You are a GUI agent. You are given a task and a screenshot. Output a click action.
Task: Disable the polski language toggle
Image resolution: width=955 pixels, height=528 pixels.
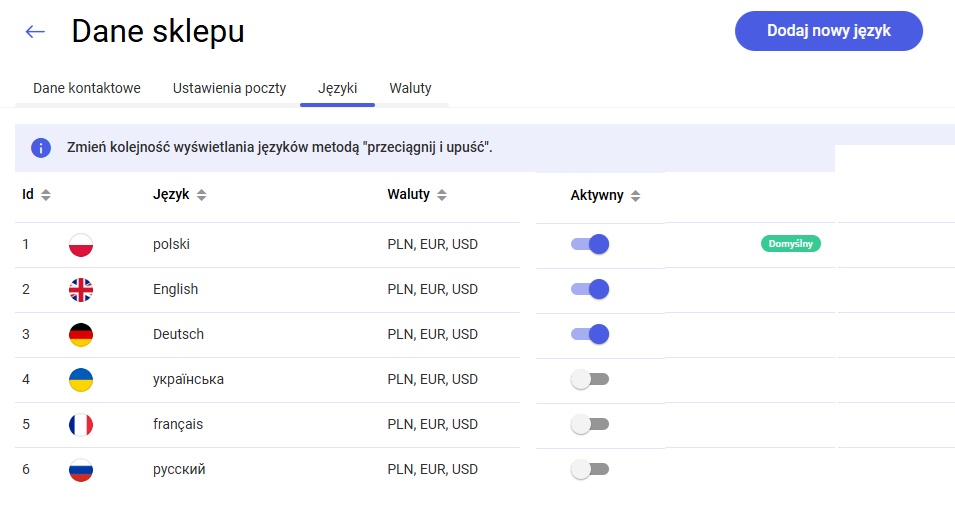(x=590, y=244)
